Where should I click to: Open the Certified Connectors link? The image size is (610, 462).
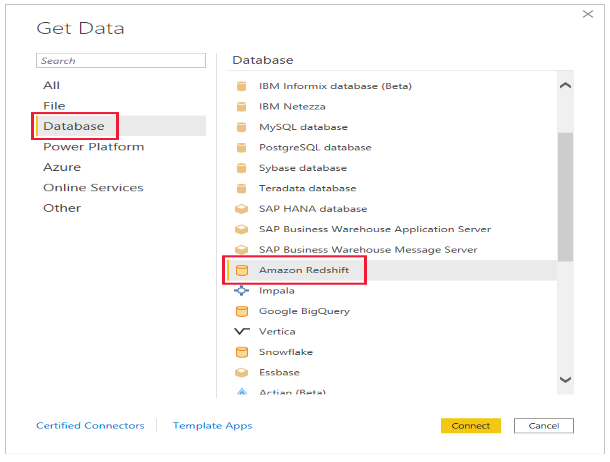[90, 426]
